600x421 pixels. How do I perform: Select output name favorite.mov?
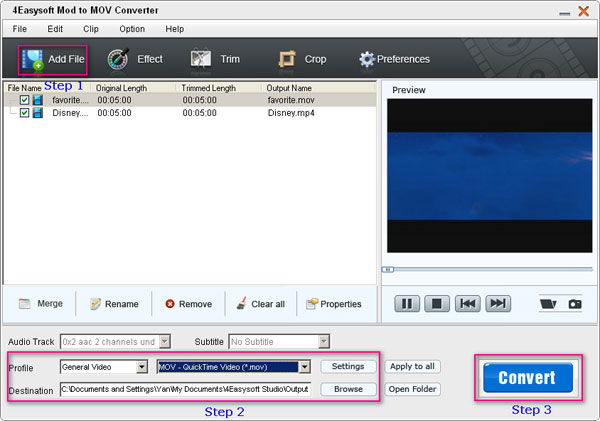(x=291, y=100)
